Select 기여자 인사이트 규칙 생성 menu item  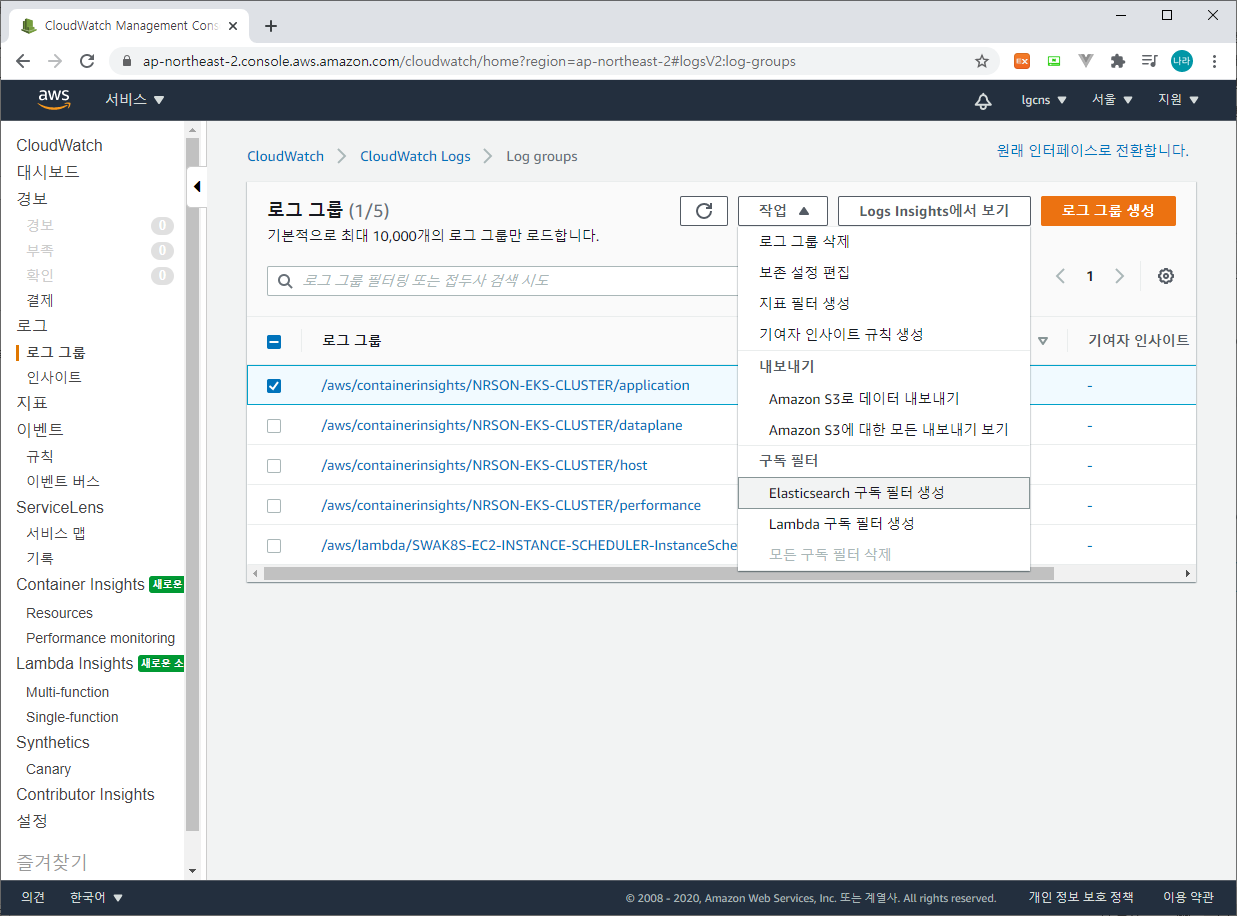[884, 334]
